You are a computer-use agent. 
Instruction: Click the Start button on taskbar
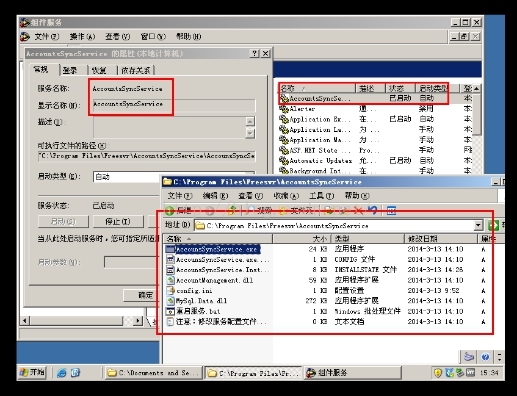click(32, 372)
